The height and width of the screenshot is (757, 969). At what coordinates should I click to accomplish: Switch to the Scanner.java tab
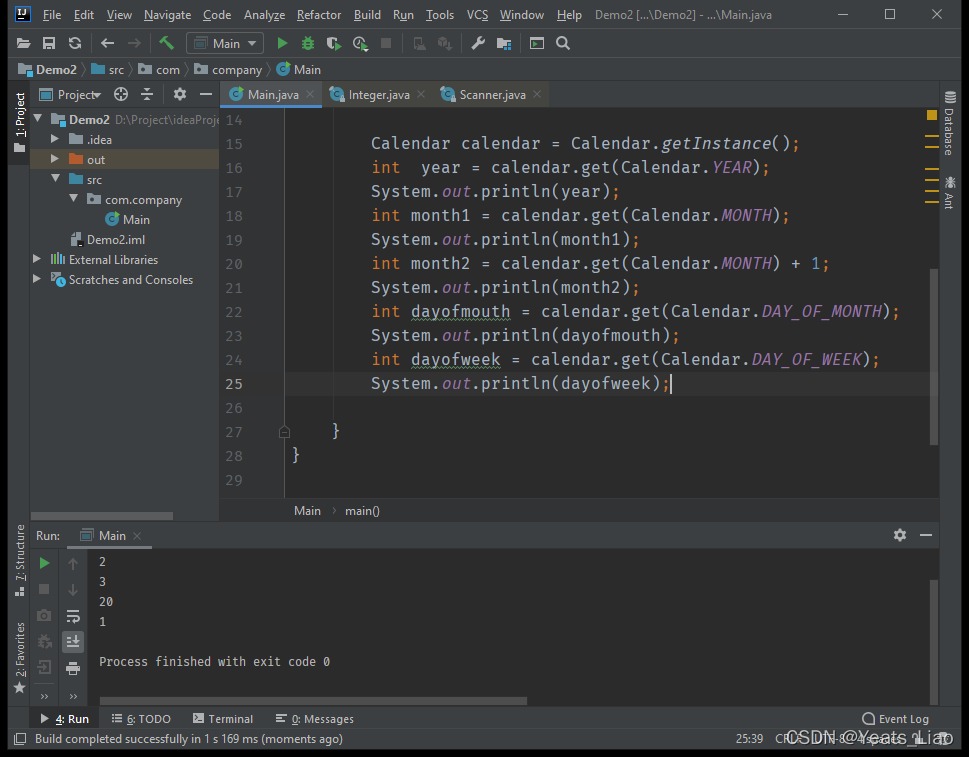click(493, 95)
